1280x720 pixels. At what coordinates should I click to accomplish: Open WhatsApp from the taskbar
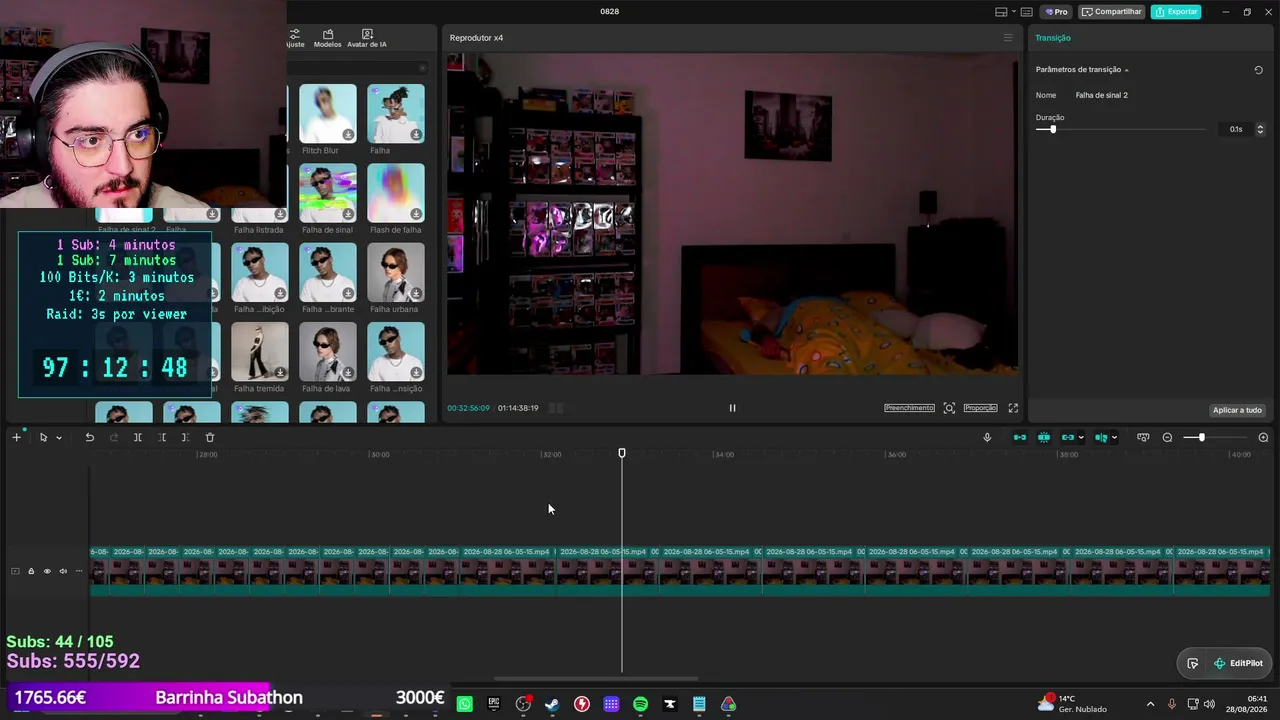(x=464, y=704)
